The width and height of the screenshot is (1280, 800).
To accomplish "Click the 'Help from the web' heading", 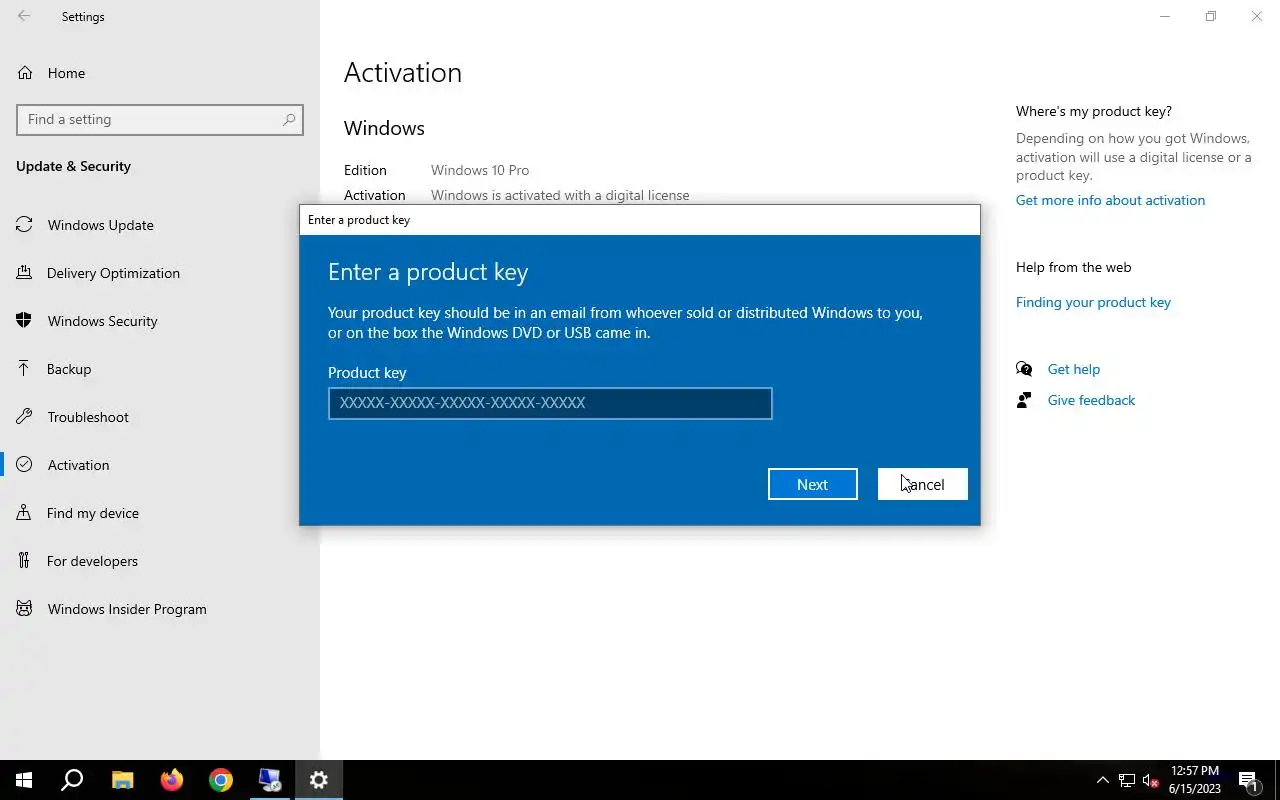I will tap(1074, 267).
